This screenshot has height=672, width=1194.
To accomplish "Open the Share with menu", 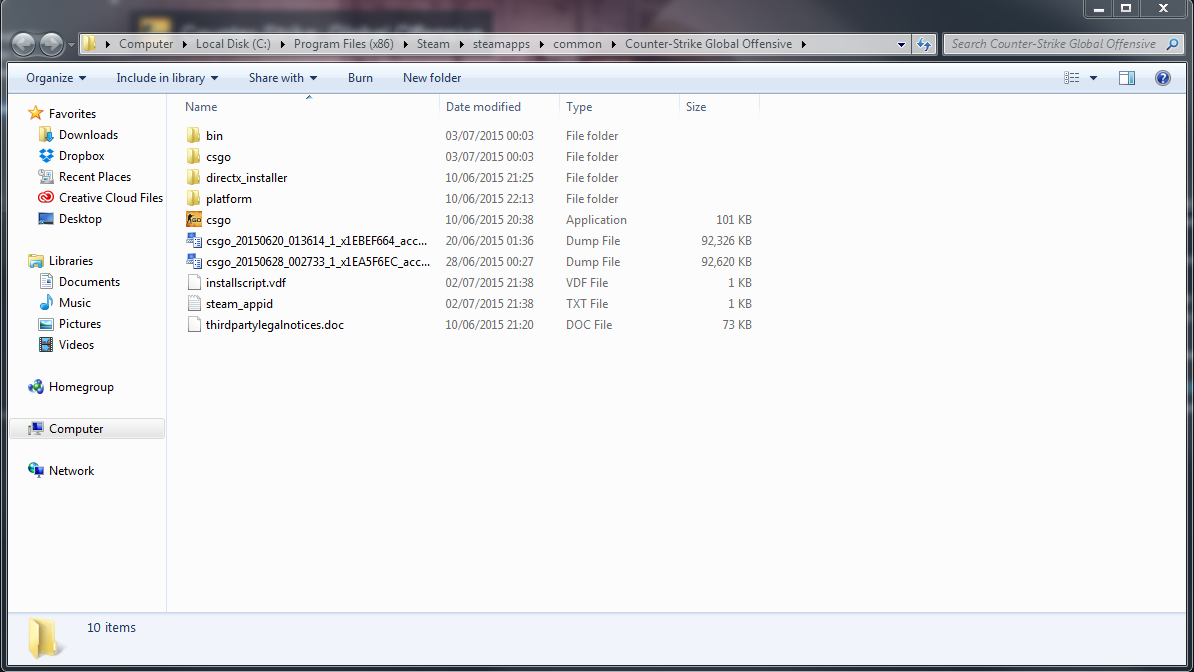I will (x=283, y=78).
